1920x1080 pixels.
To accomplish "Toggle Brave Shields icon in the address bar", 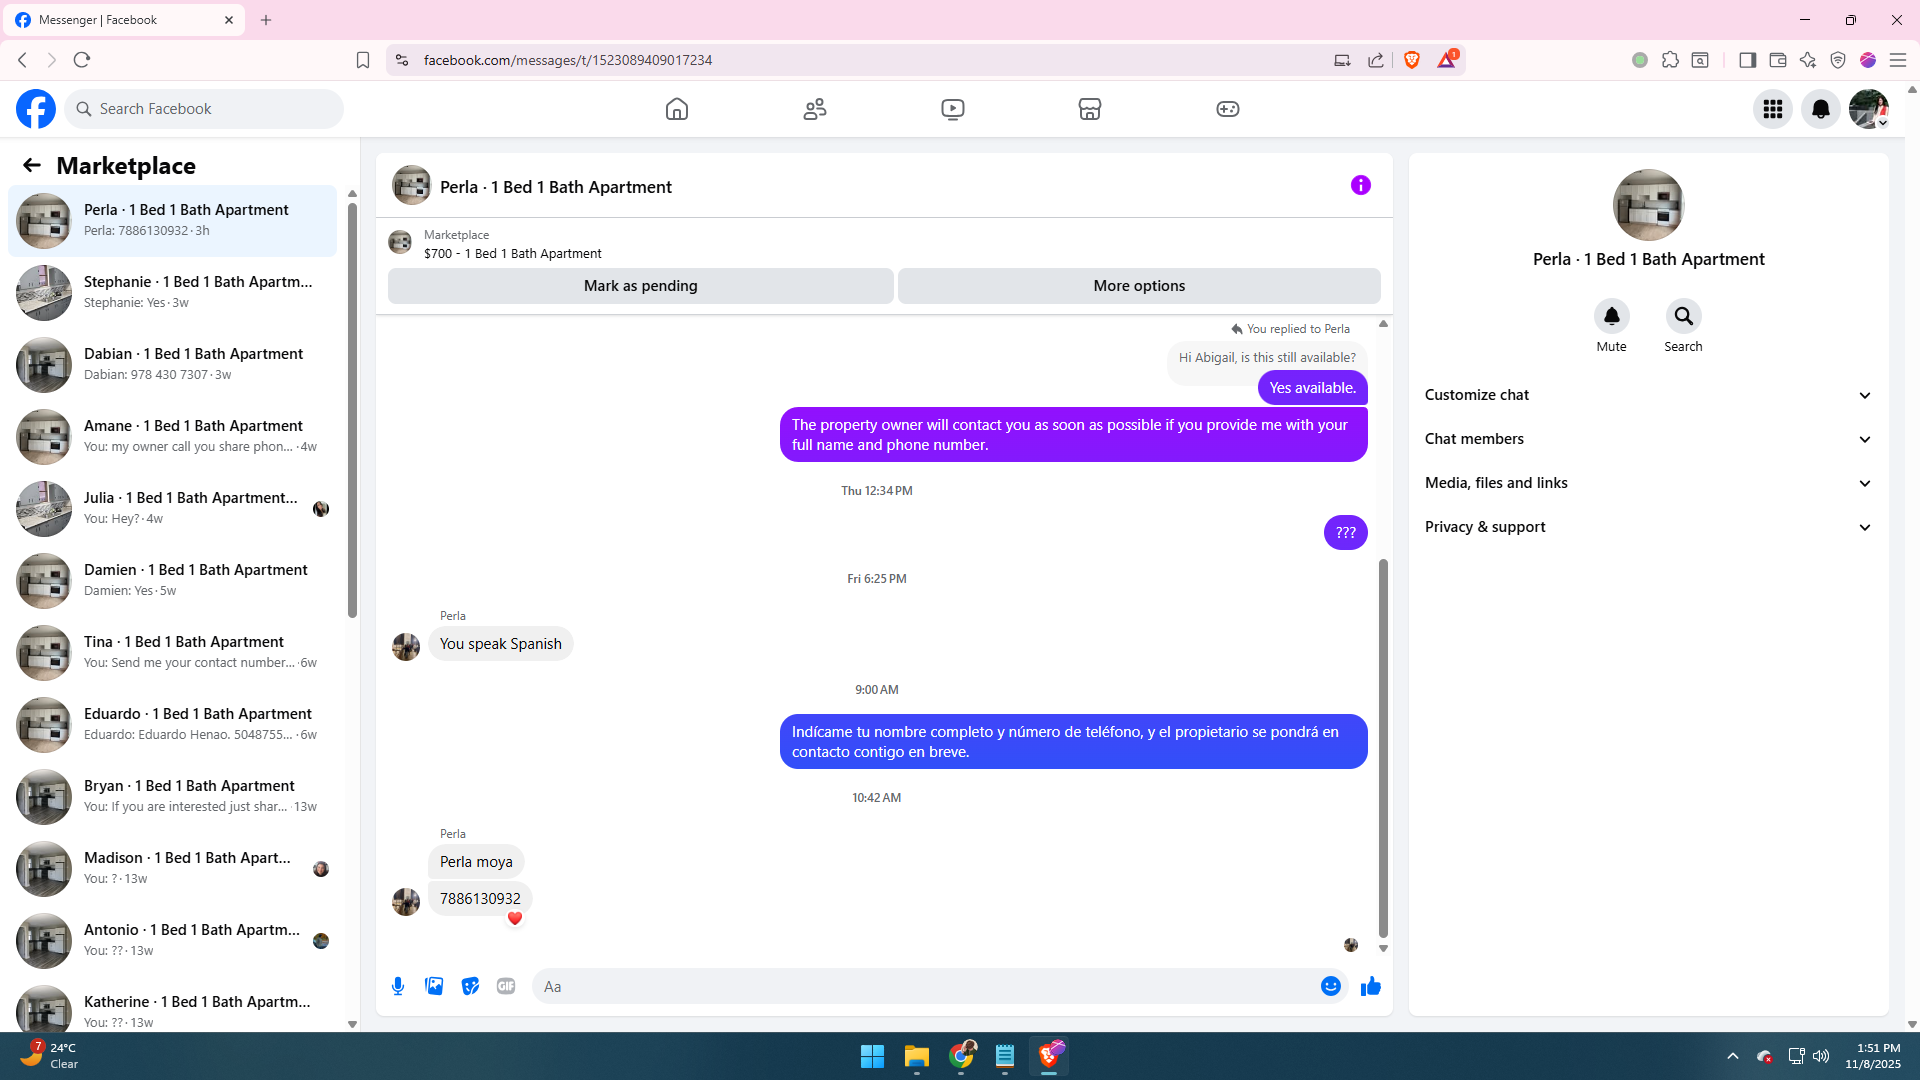I will (1412, 60).
